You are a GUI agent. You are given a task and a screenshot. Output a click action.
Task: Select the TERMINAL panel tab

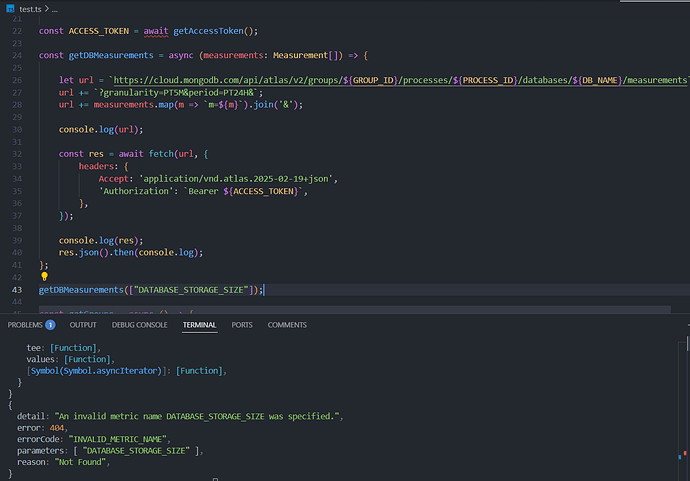coord(199,325)
